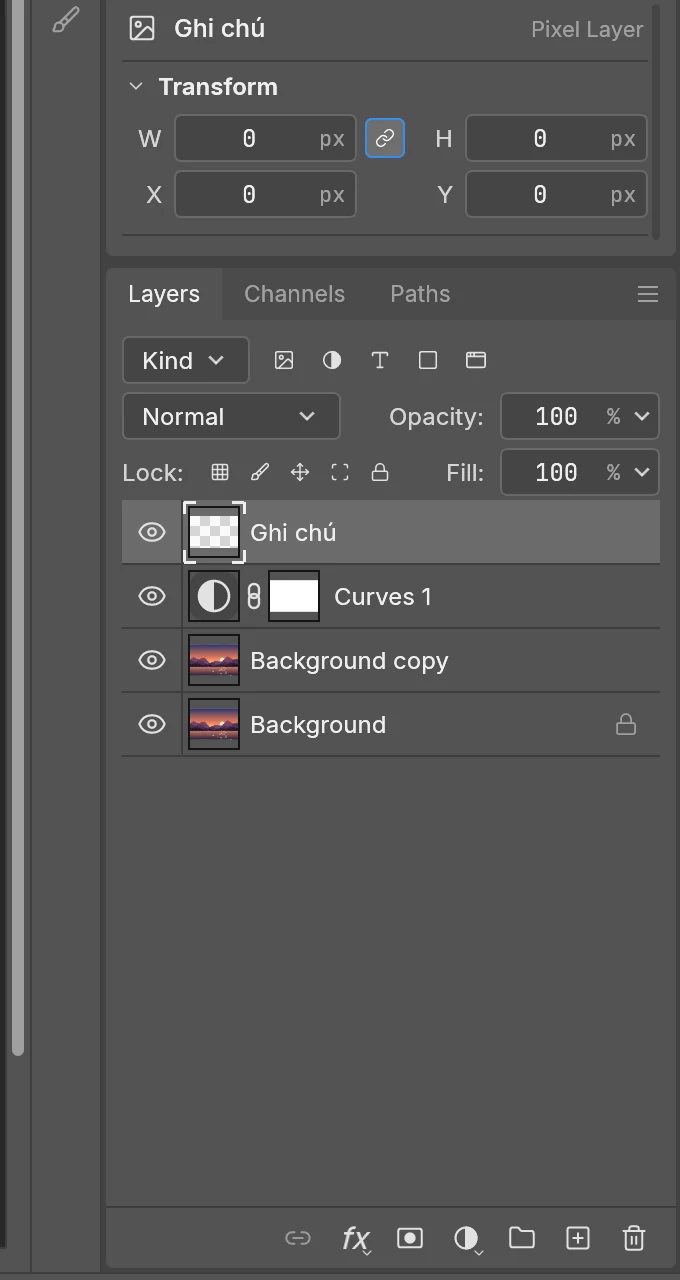Lock transparent pixels
680x1280 pixels.
220,472
